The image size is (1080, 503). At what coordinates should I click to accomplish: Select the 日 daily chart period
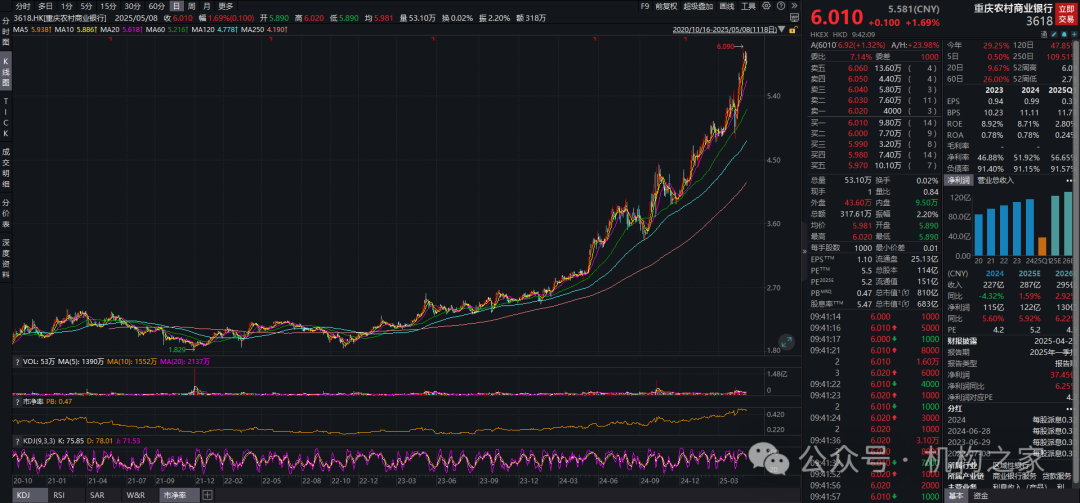(x=177, y=6)
